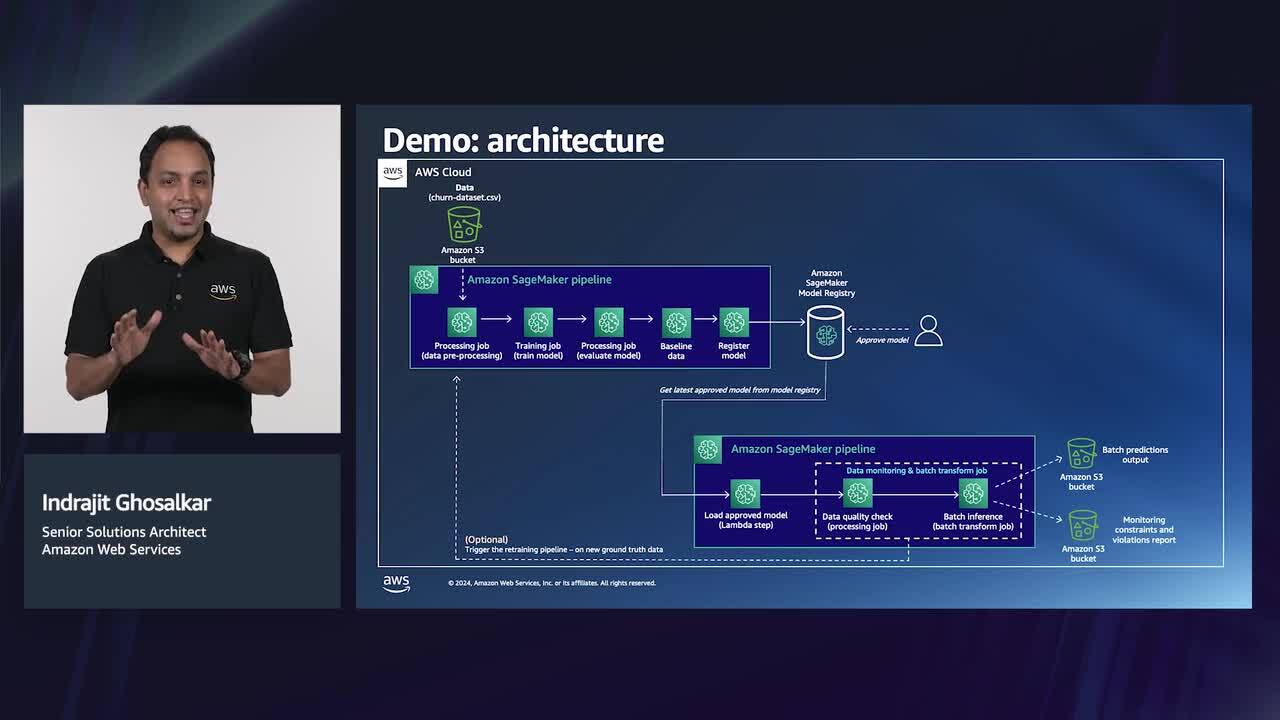
Task: Click the Register model caption
Action: (734, 350)
